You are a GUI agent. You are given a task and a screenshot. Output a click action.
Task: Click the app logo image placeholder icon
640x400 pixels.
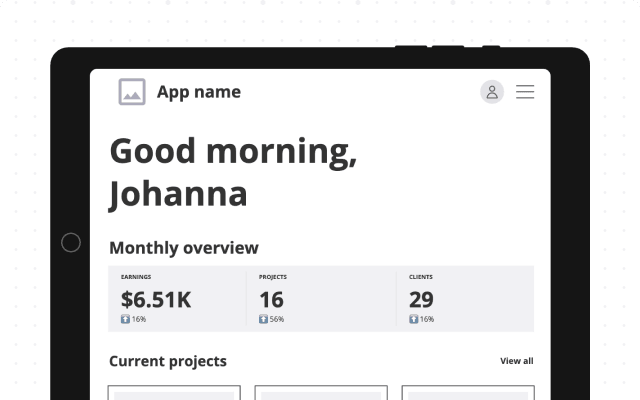[132, 92]
